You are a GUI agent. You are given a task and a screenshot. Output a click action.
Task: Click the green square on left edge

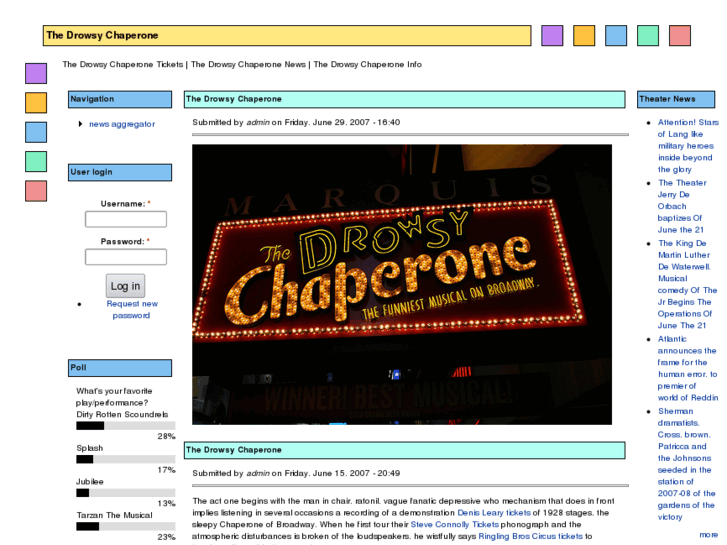[36, 161]
